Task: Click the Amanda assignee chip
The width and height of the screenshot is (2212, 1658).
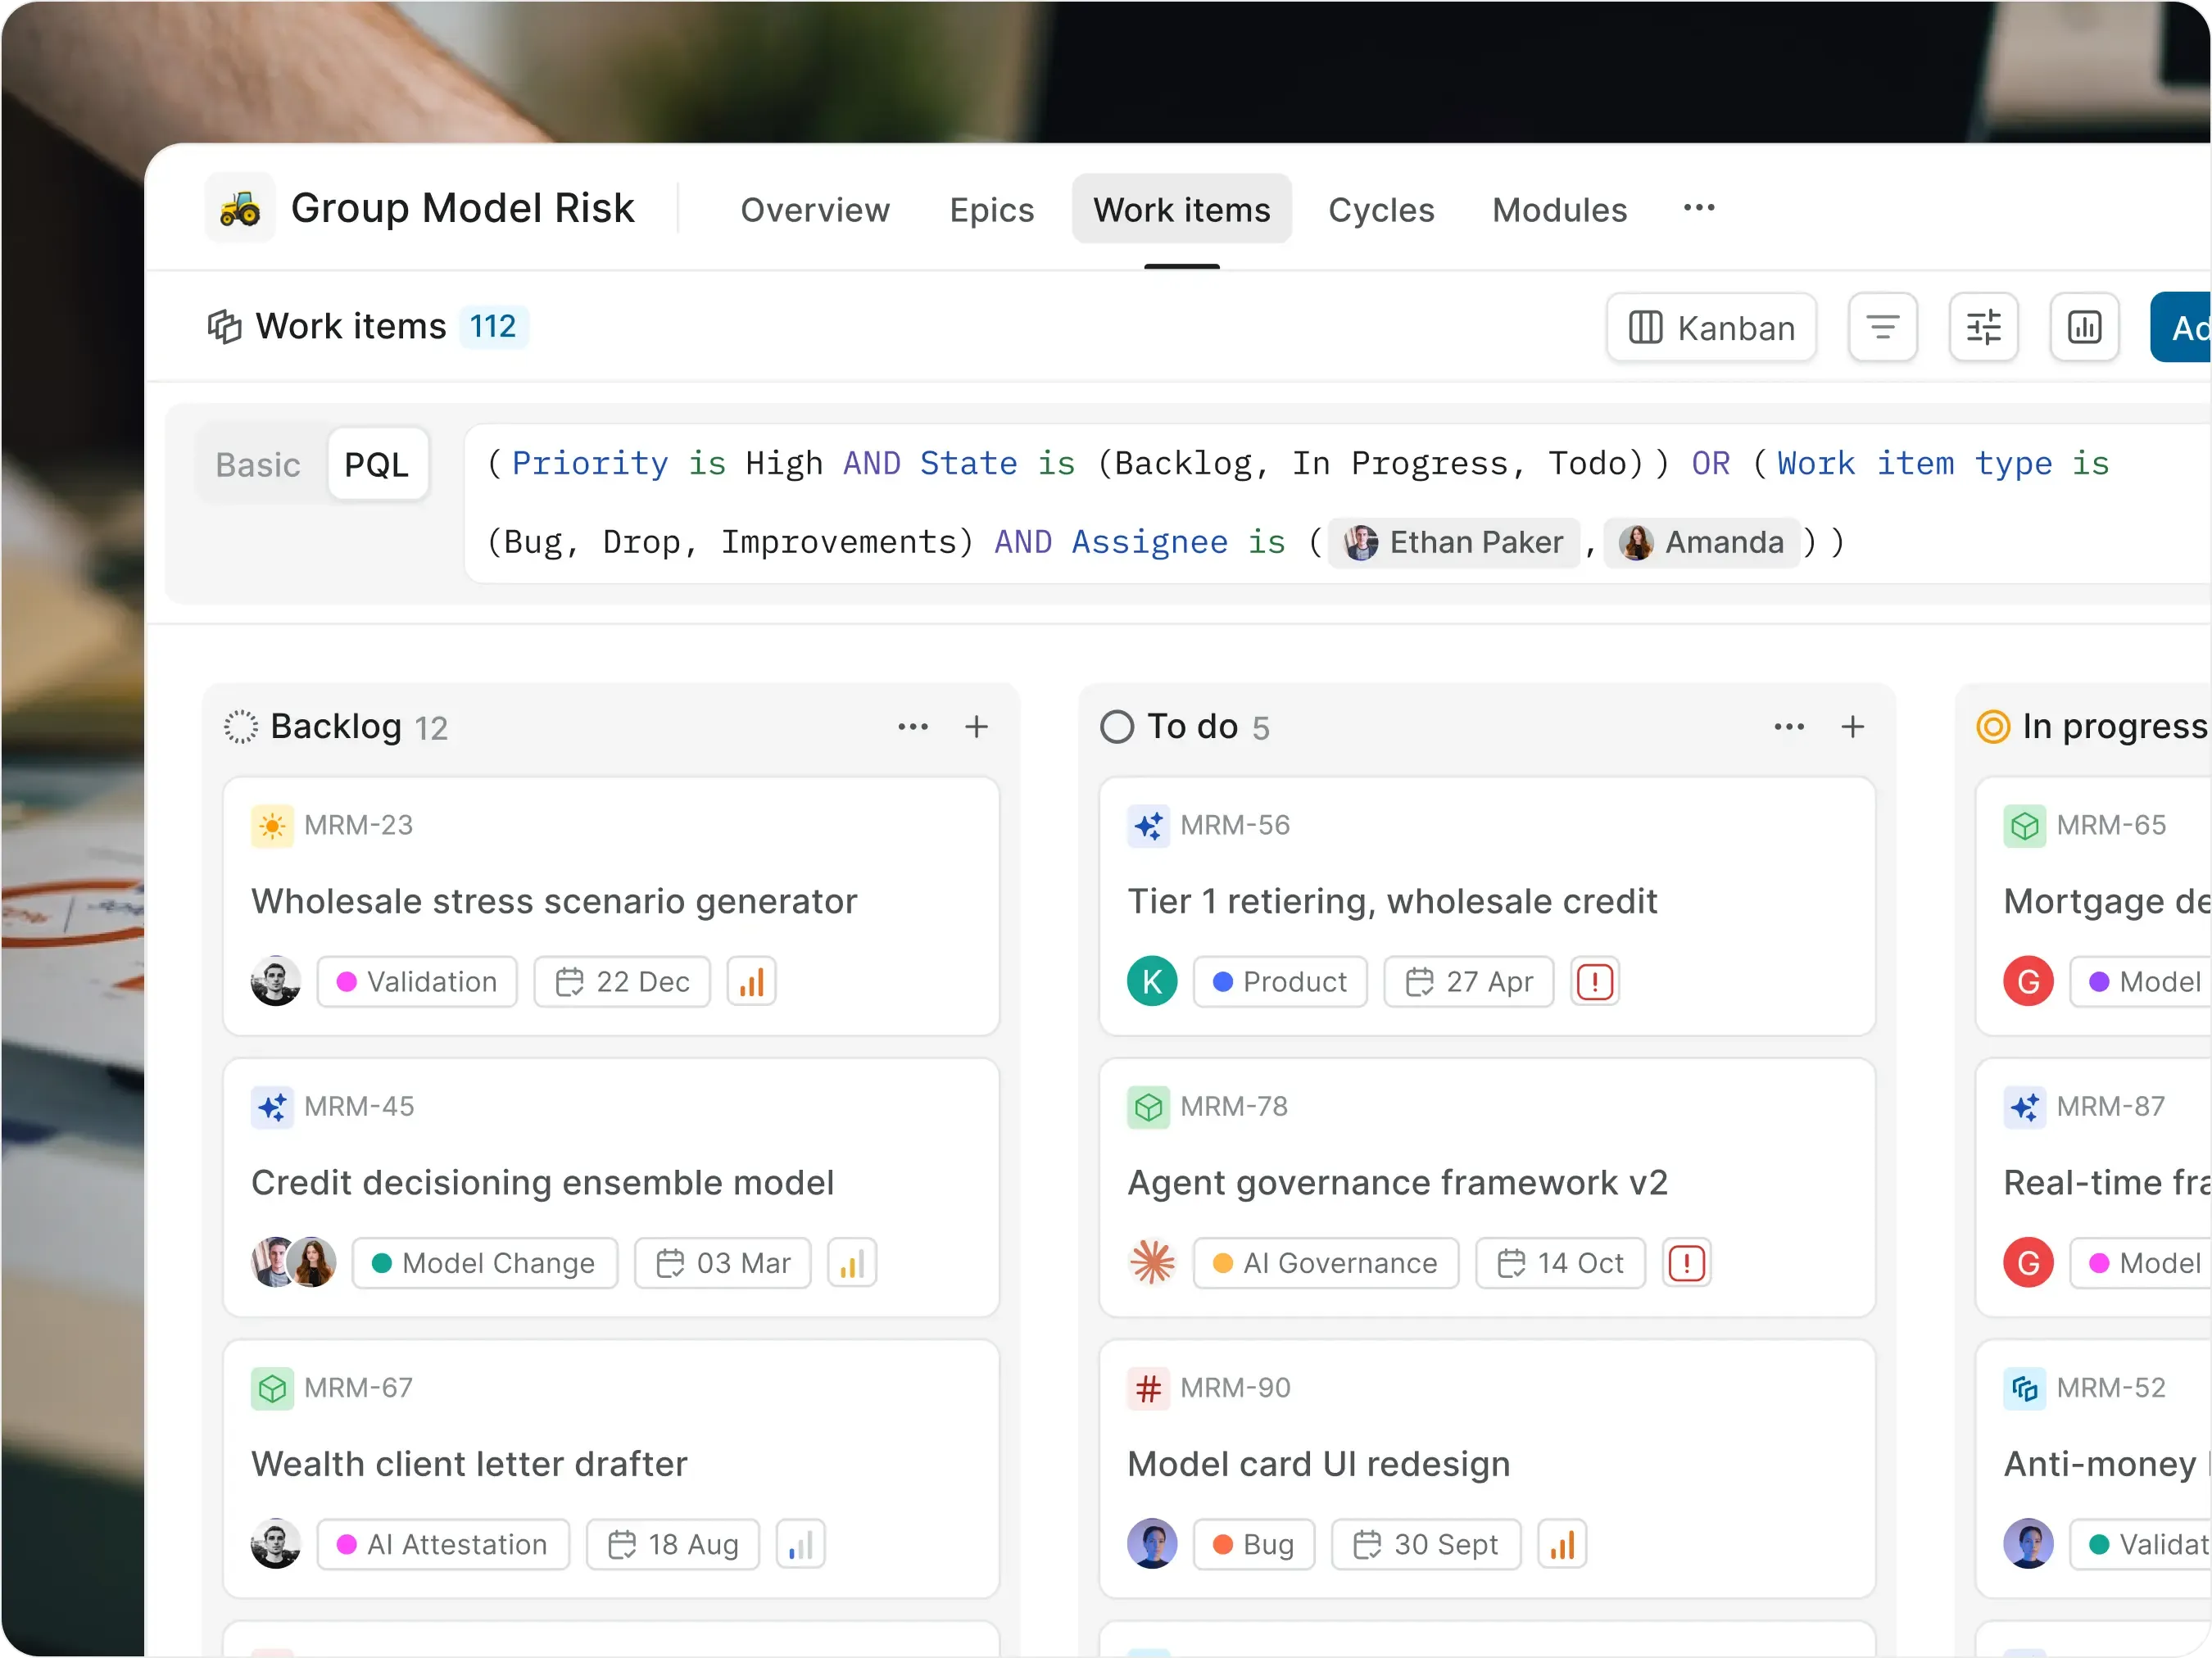Action: point(1702,542)
